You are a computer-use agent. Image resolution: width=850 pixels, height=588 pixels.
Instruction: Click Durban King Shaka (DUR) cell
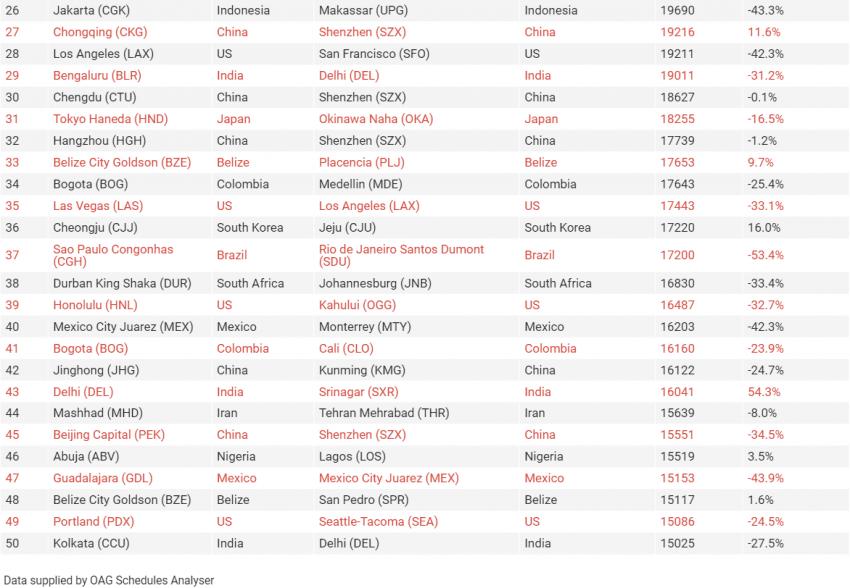point(122,283)
